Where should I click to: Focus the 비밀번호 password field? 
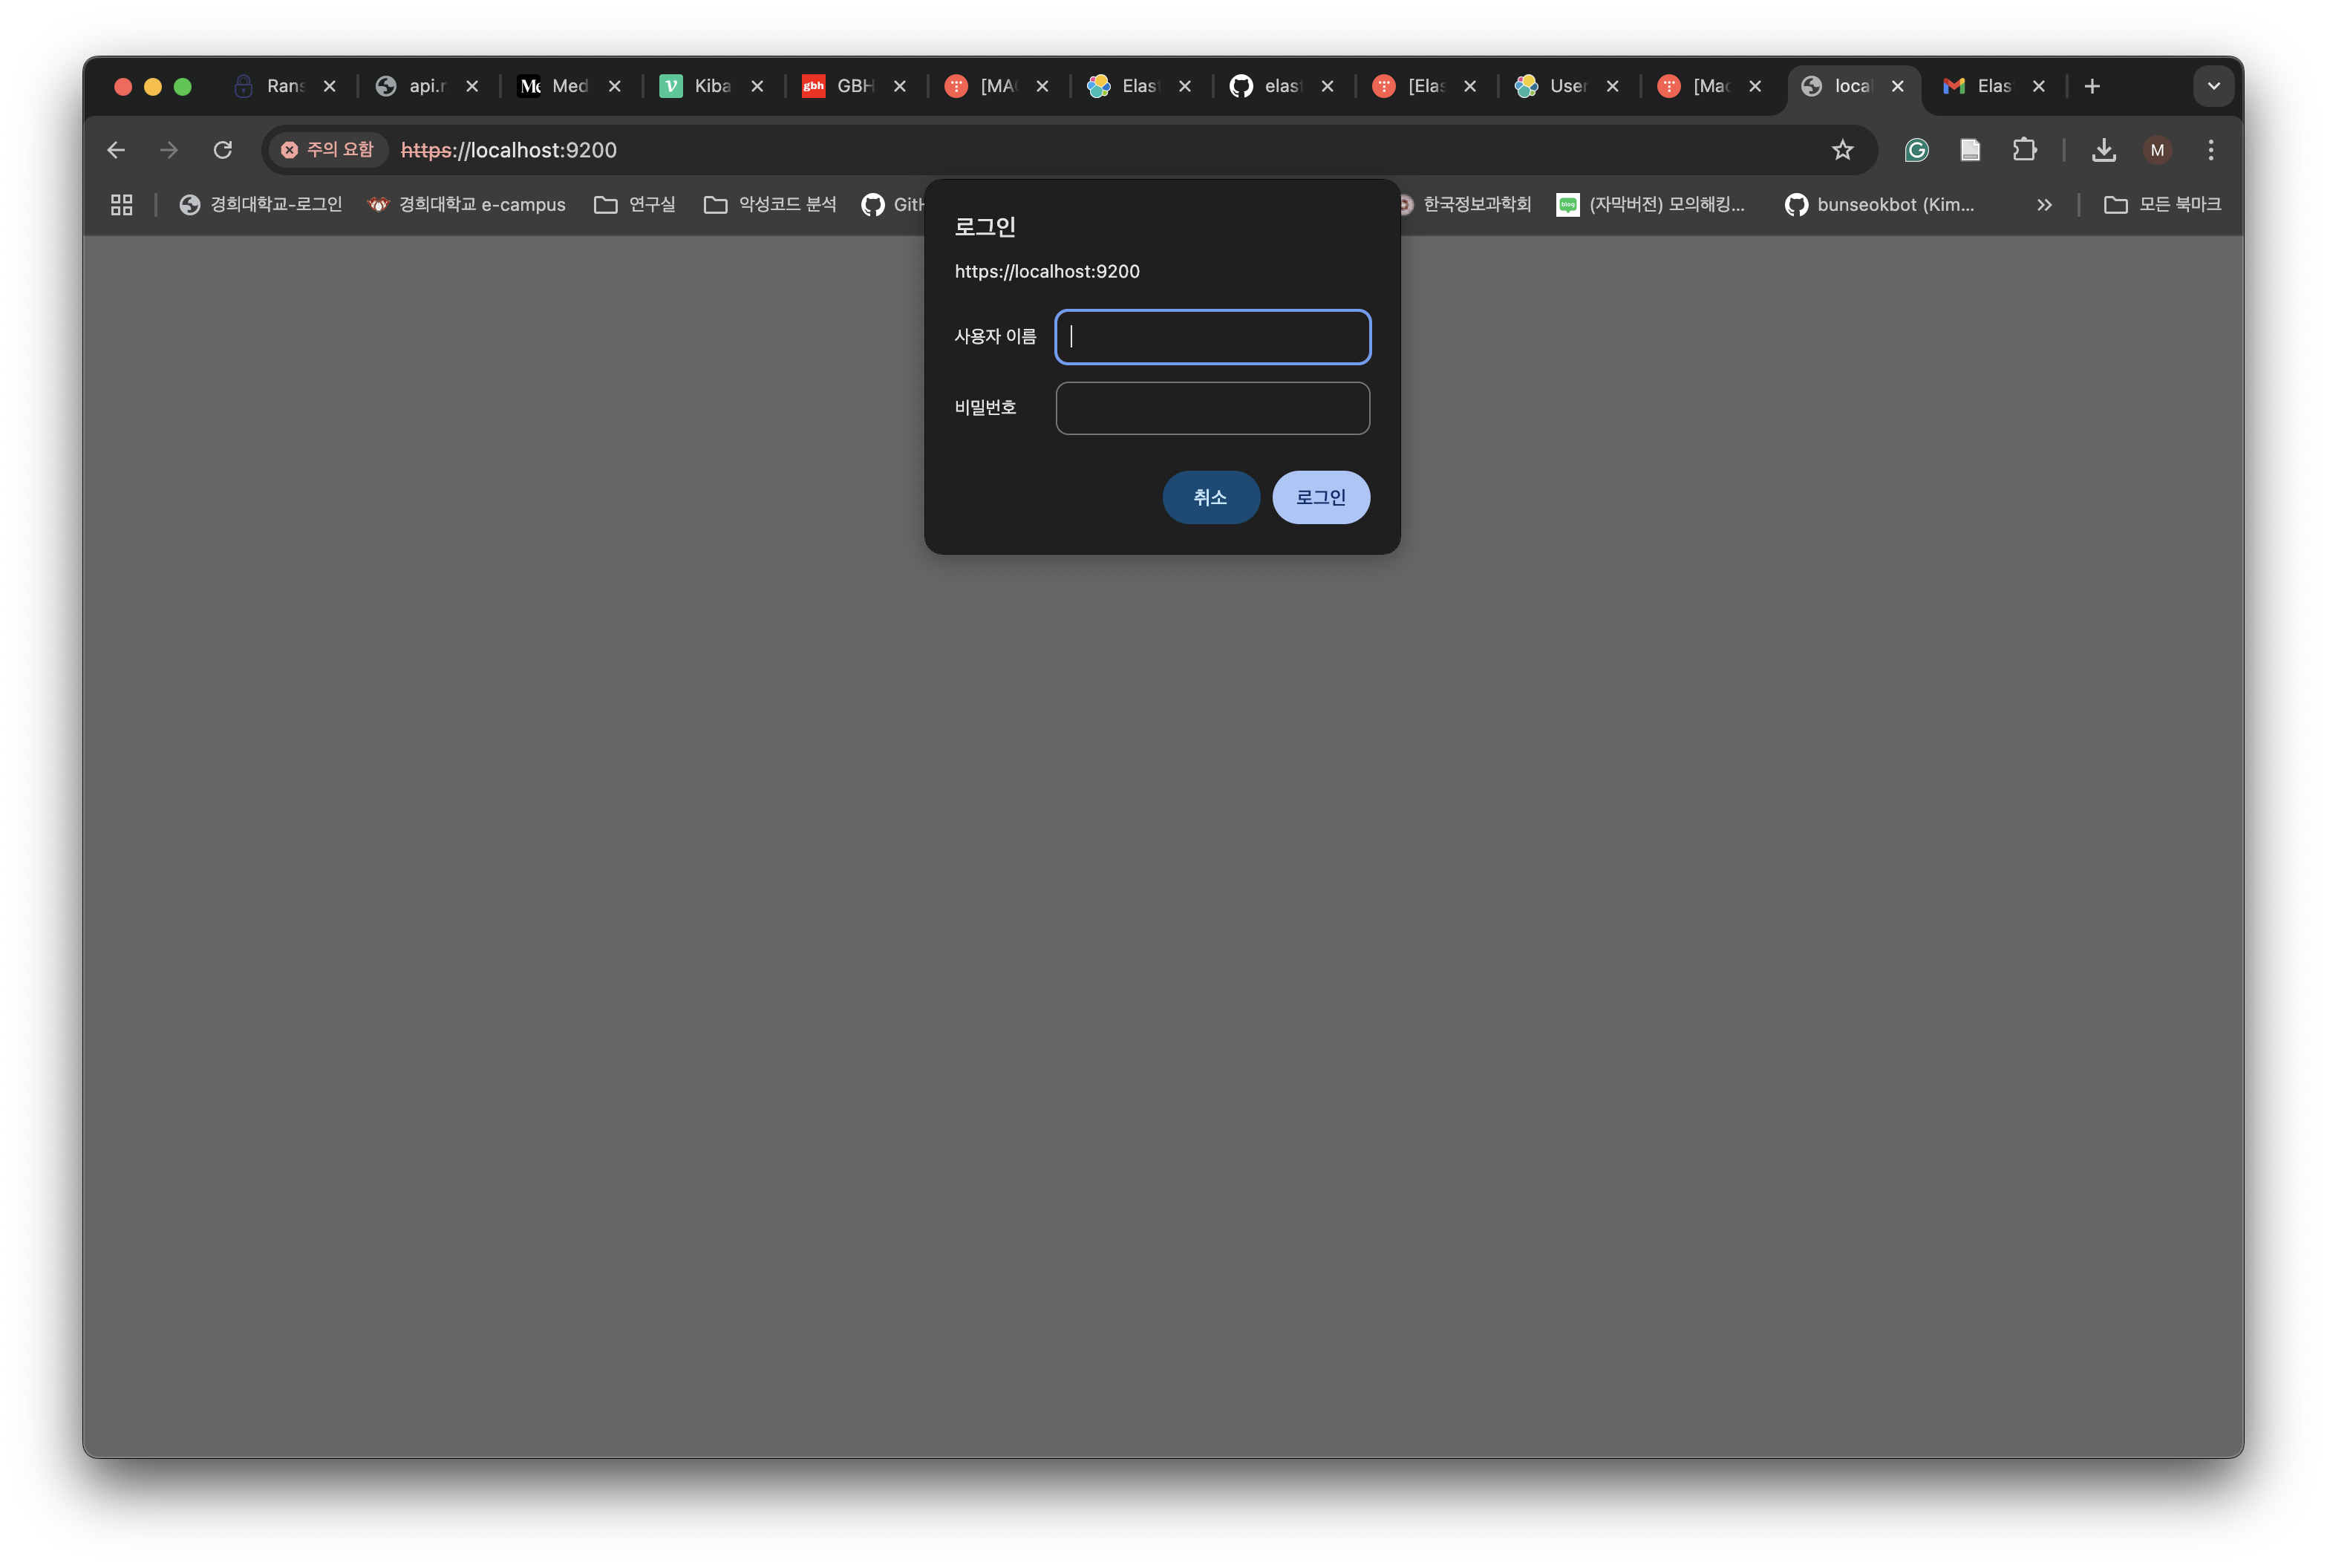(1212, 408)
